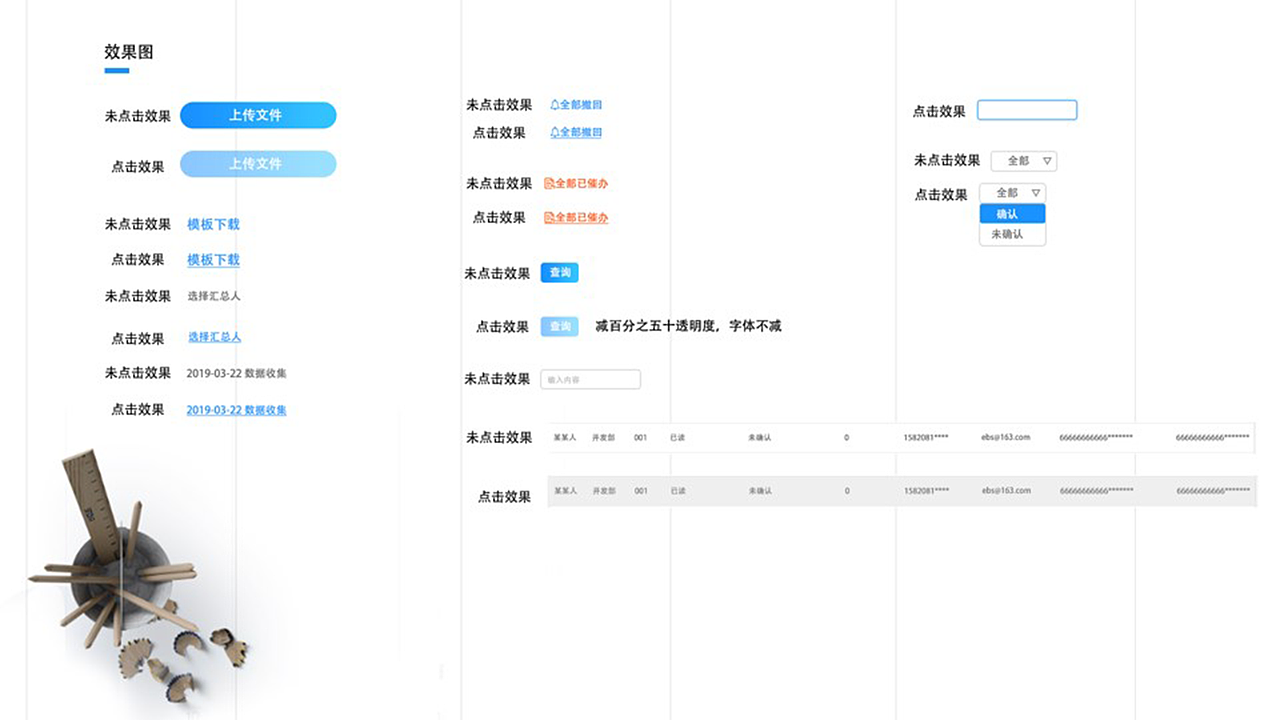Screen dimensions: 1280x720
Task: Click the non-underlined 模板下载 link
Action: 213,224
